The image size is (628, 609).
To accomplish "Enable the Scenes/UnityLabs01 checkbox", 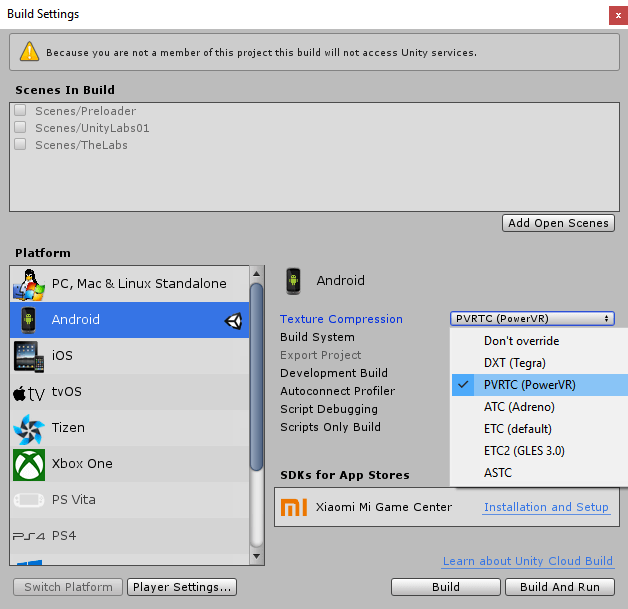I will 20,127.
